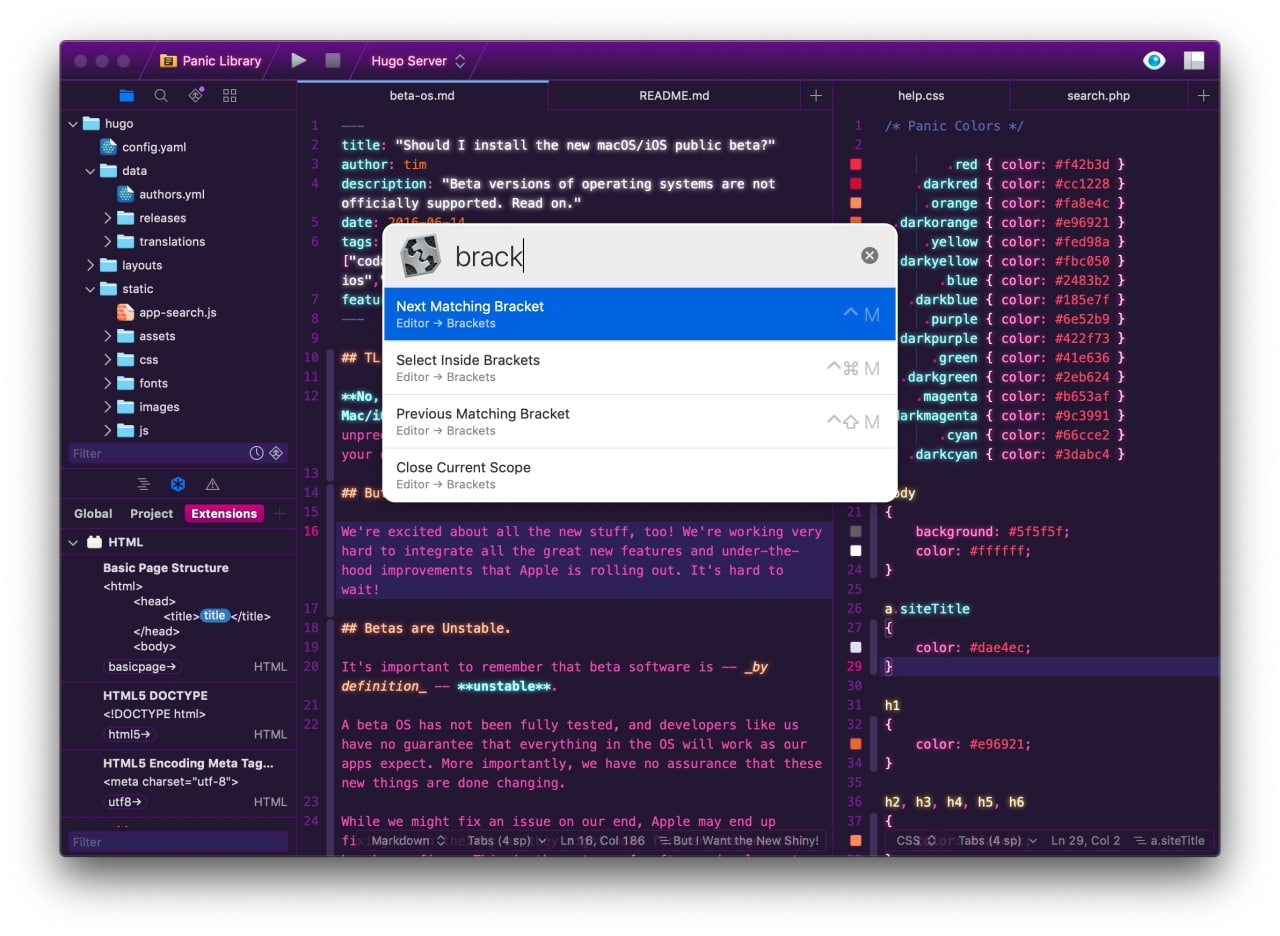Click the Publish icon with notification badge
Image resolution: width=1280 pixels, height=936 pixels.
coord(195,93)
